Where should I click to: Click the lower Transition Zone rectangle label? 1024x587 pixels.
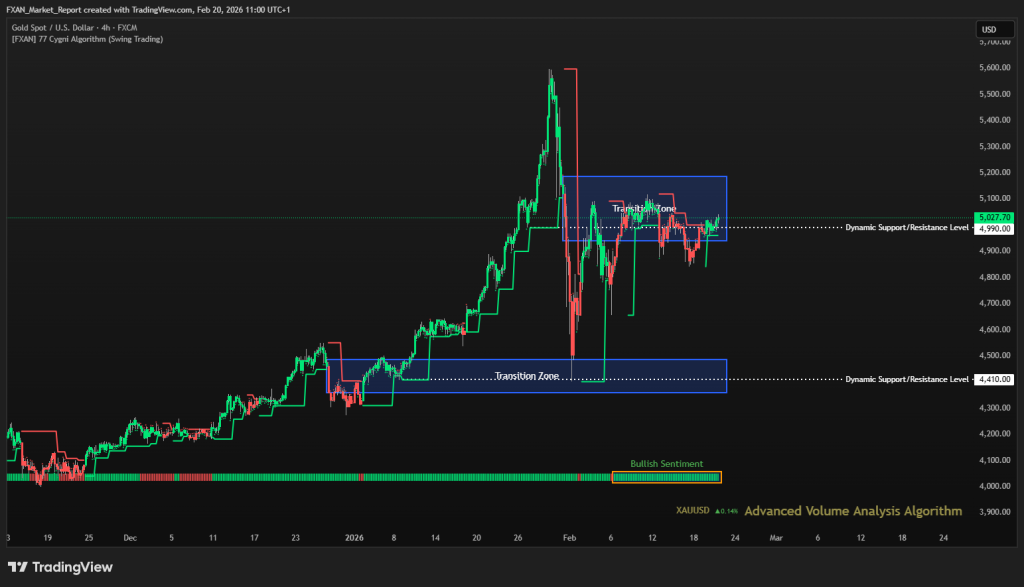(x=526, y=376)
